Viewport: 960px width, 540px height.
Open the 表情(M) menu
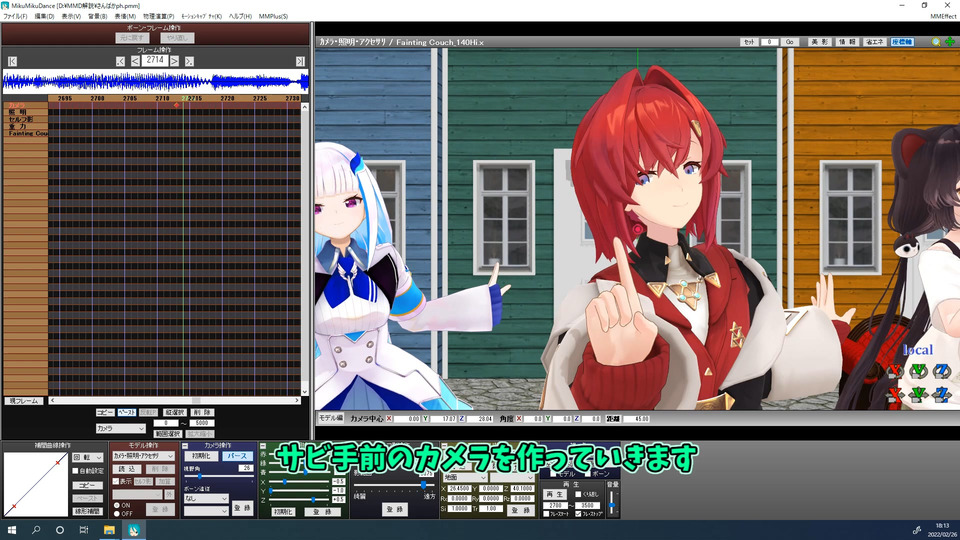coord(125,17)
